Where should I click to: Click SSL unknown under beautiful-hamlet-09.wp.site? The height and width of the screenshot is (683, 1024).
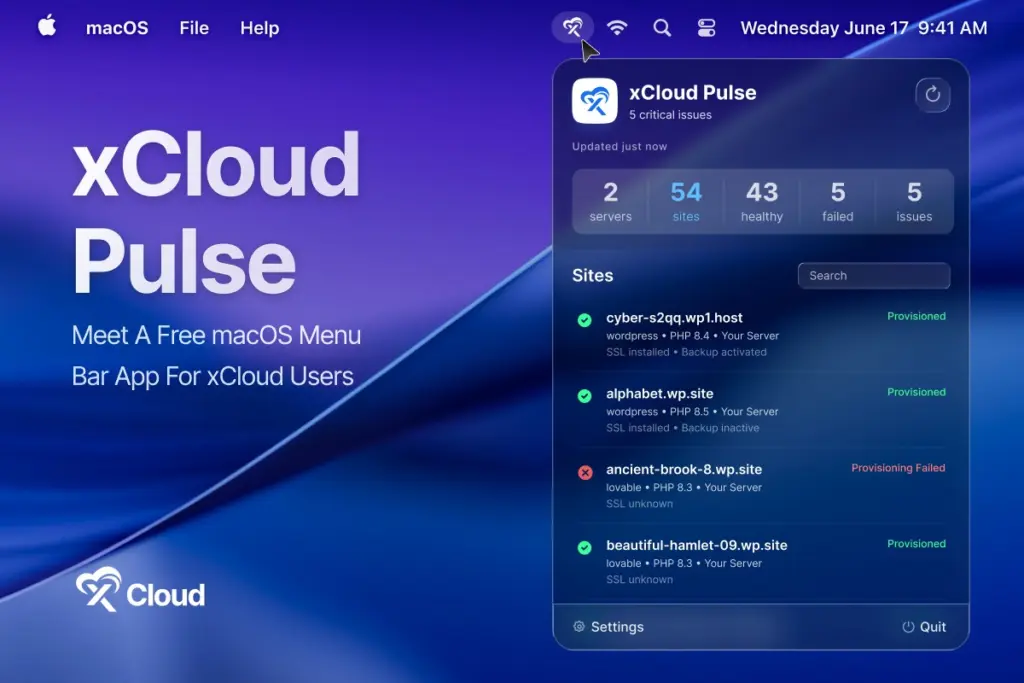[639, 579]
